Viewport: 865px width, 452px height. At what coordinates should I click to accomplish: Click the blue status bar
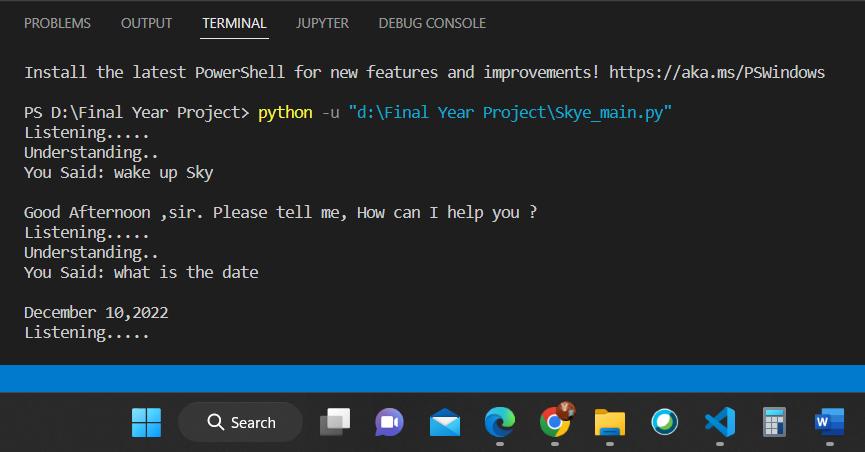[x=432, y=379]
